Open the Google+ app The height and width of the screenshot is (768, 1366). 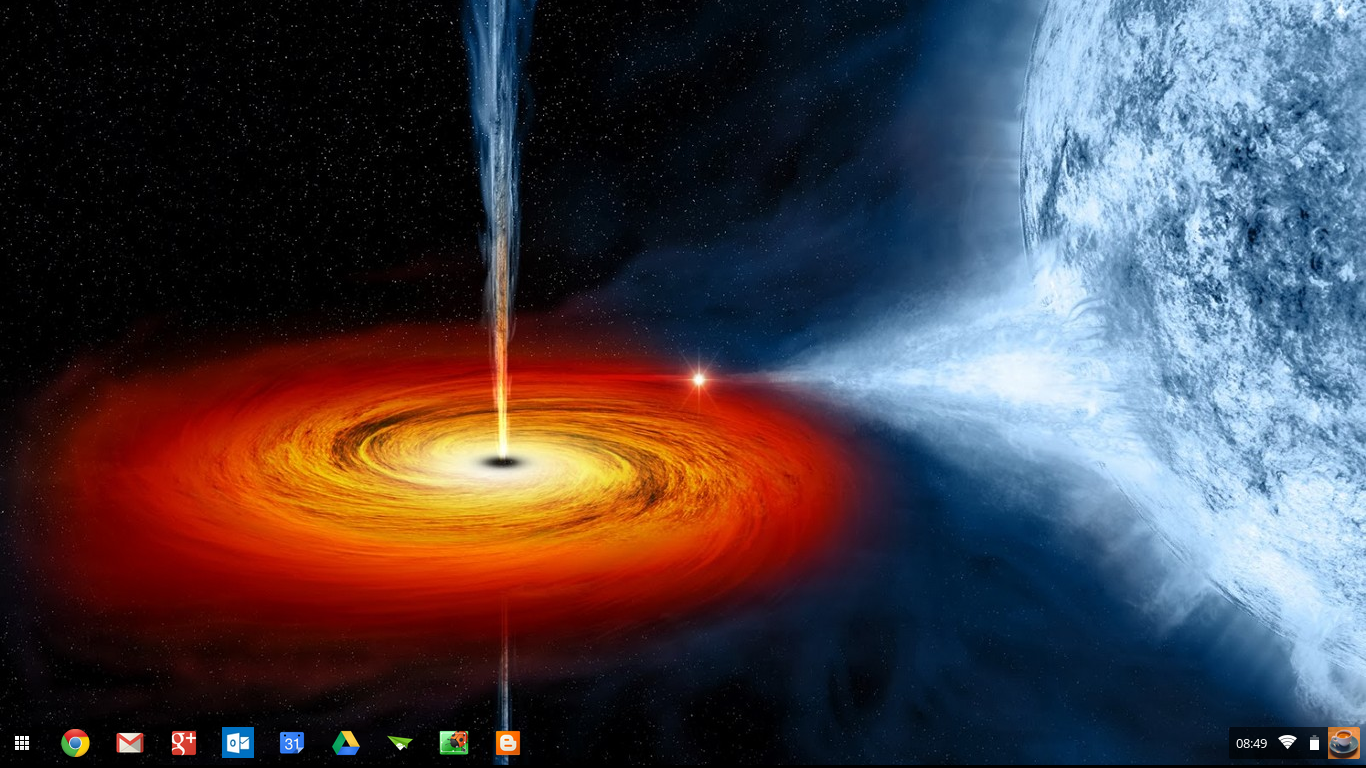(x=184, y=743)
